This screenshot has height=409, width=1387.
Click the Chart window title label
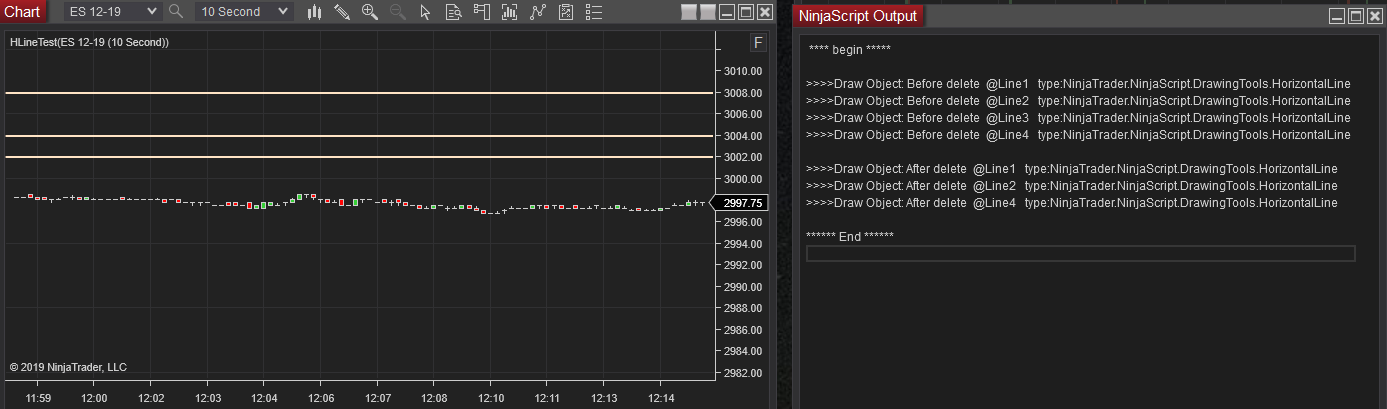[23, 12]
